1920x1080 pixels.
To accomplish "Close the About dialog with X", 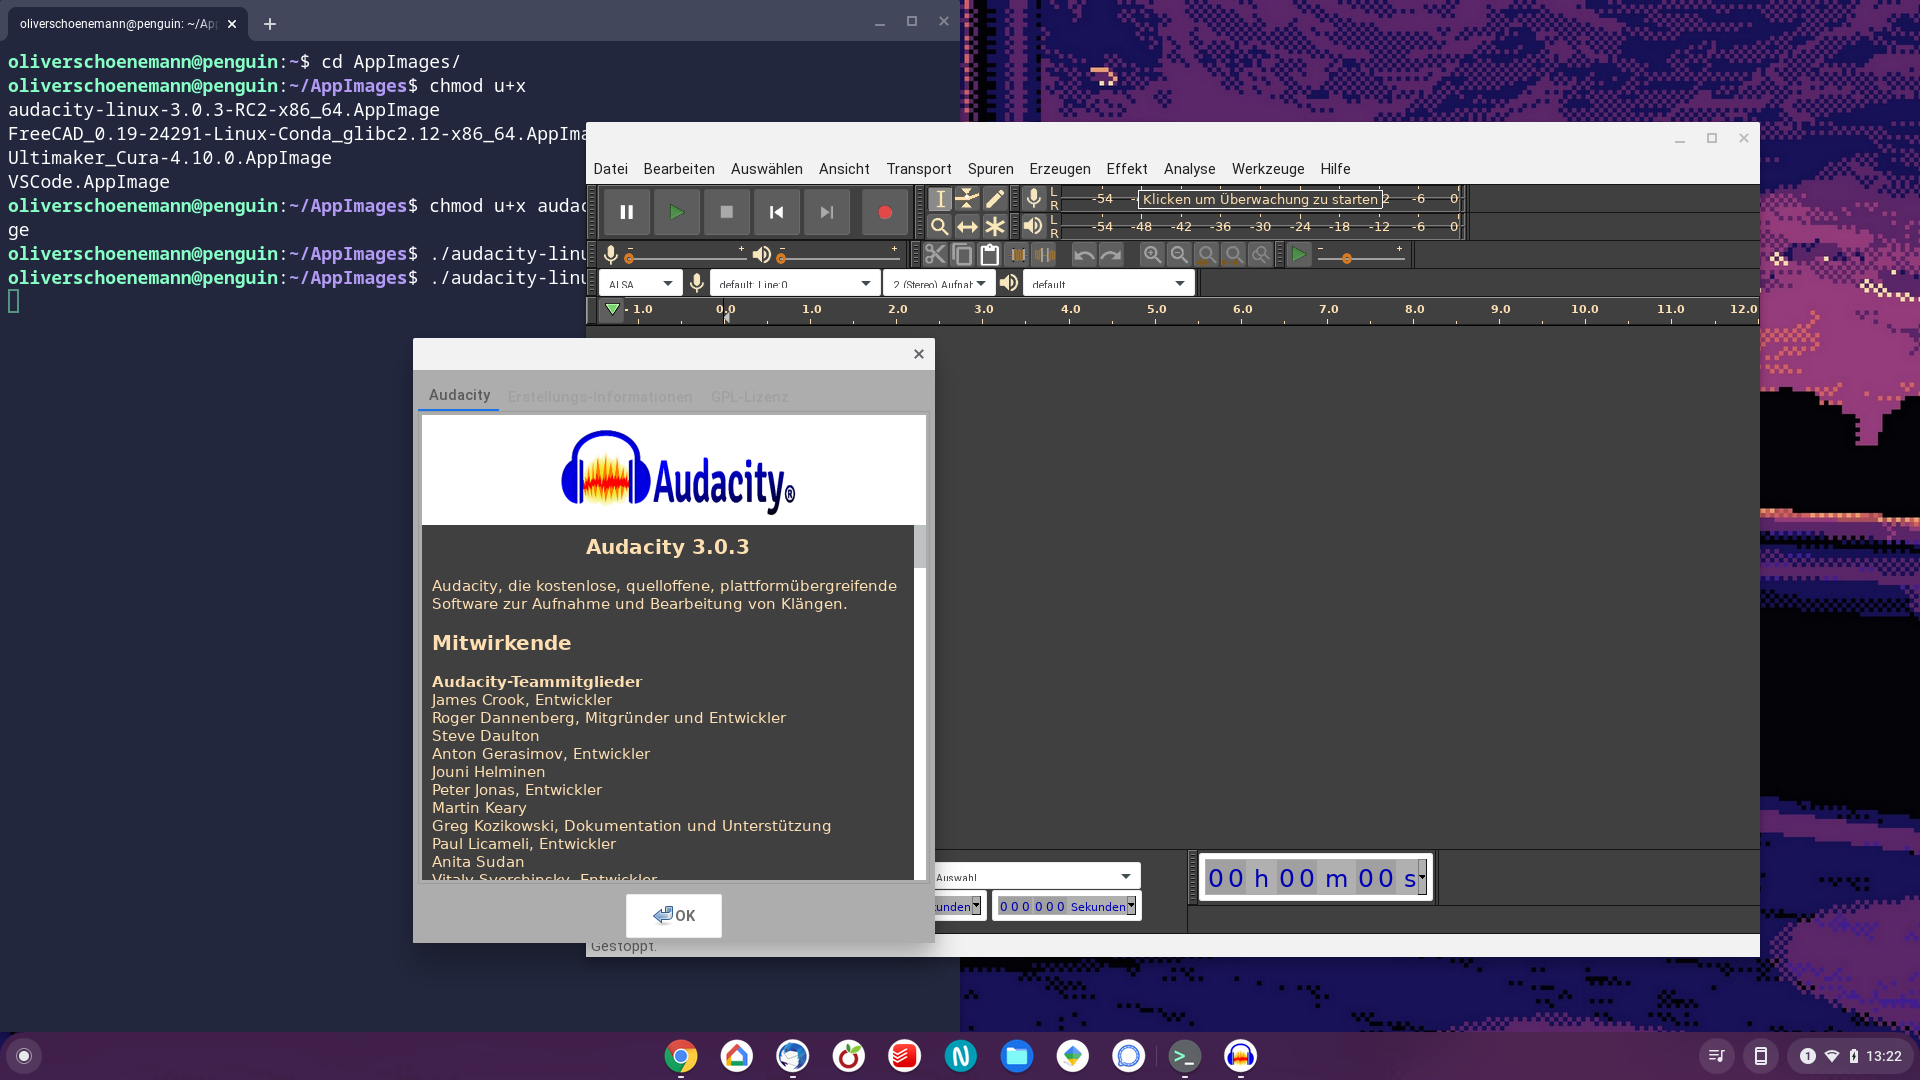I will [919, 354].
